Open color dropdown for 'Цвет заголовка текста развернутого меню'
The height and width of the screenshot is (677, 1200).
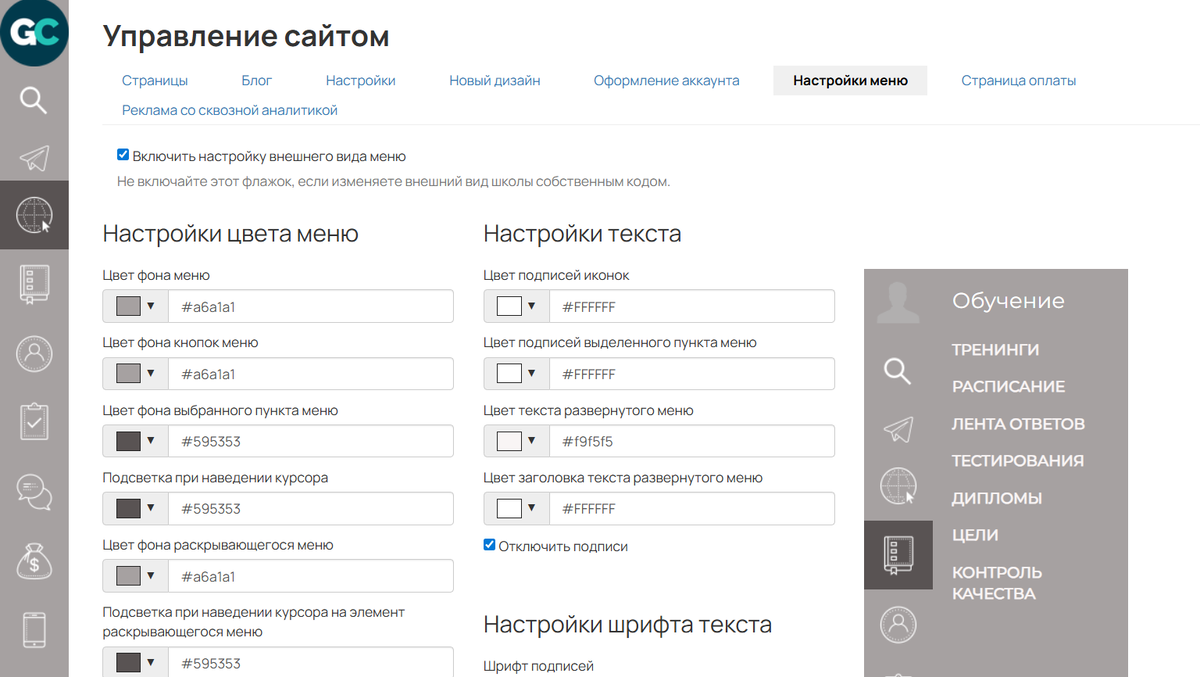pos(516,509)
